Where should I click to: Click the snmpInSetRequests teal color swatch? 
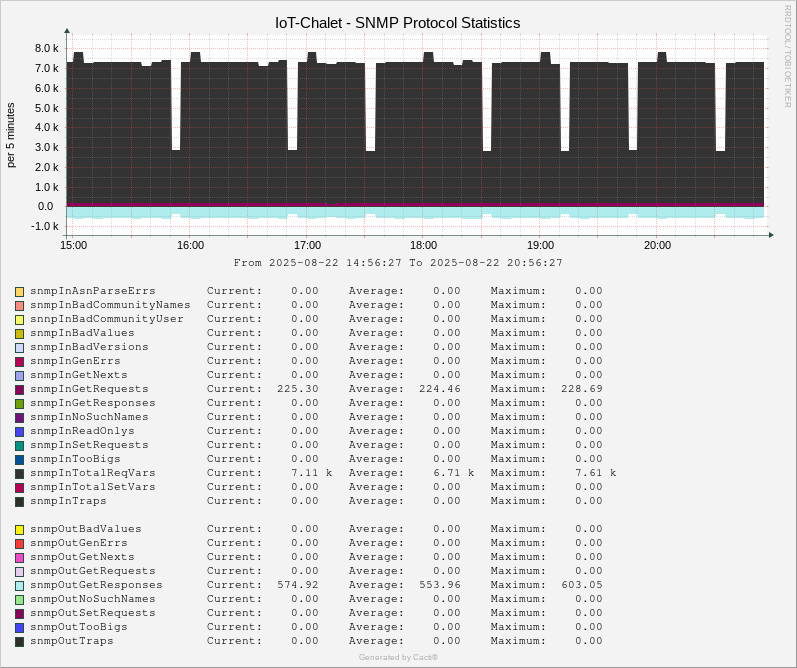coord(19,446)
